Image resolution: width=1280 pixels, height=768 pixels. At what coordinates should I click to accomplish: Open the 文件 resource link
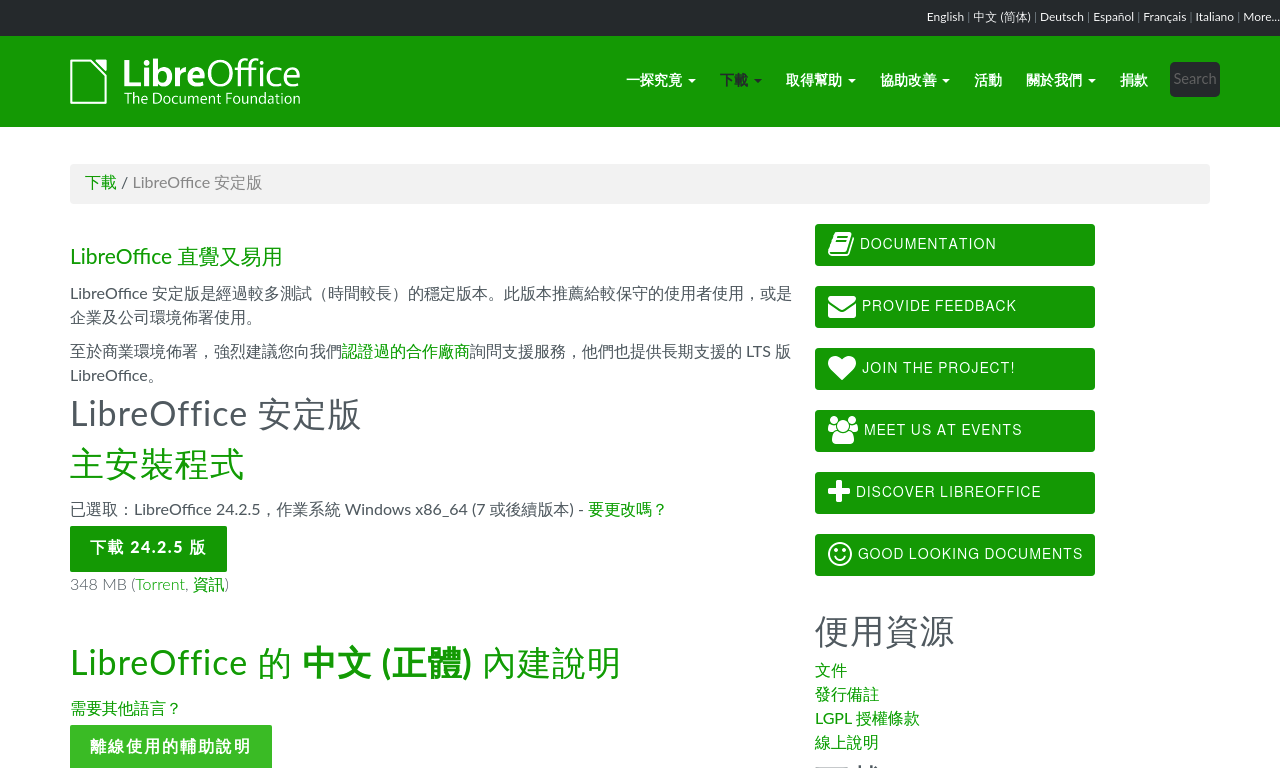(x=831, y=671)
